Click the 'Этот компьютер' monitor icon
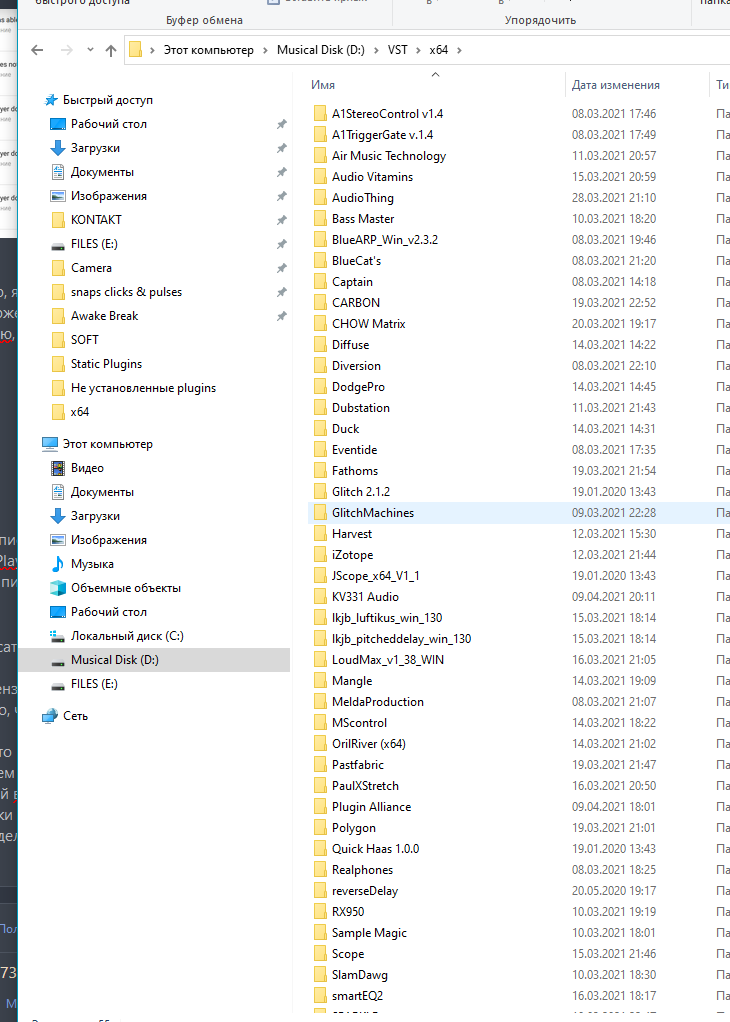The width and height of the screenshot is (730, 1022). [50, 444]
